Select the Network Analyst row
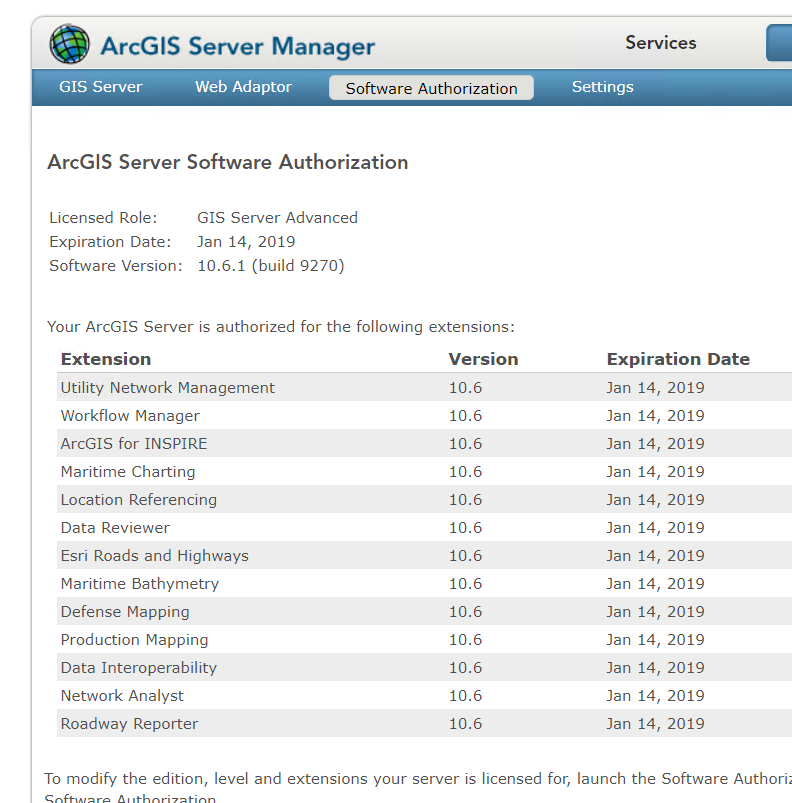This screenshot has height=803, width=792. 424,695
